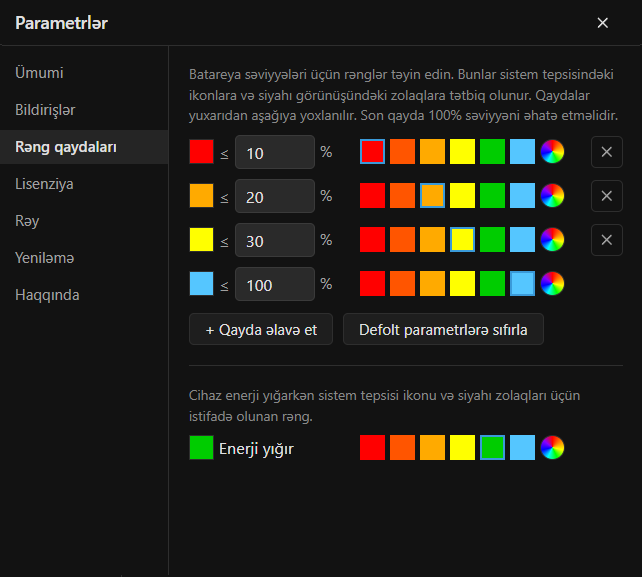
Task: Click 'Defolt parametrlərə sıfırla' button
Action: pos(443,329)
